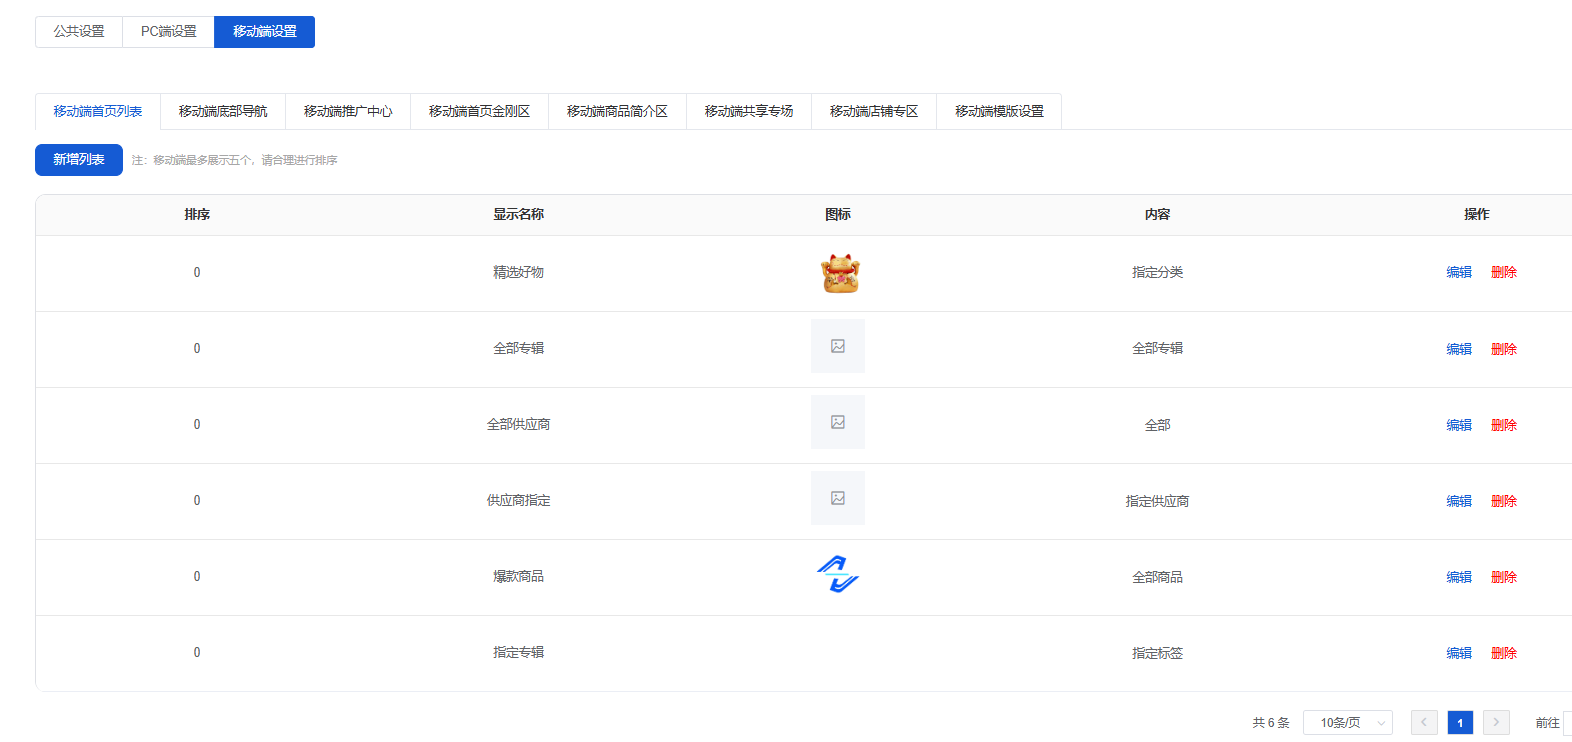
Task: Open the 移动端模版设置 sub-tab
Action: tap(999, 111)
